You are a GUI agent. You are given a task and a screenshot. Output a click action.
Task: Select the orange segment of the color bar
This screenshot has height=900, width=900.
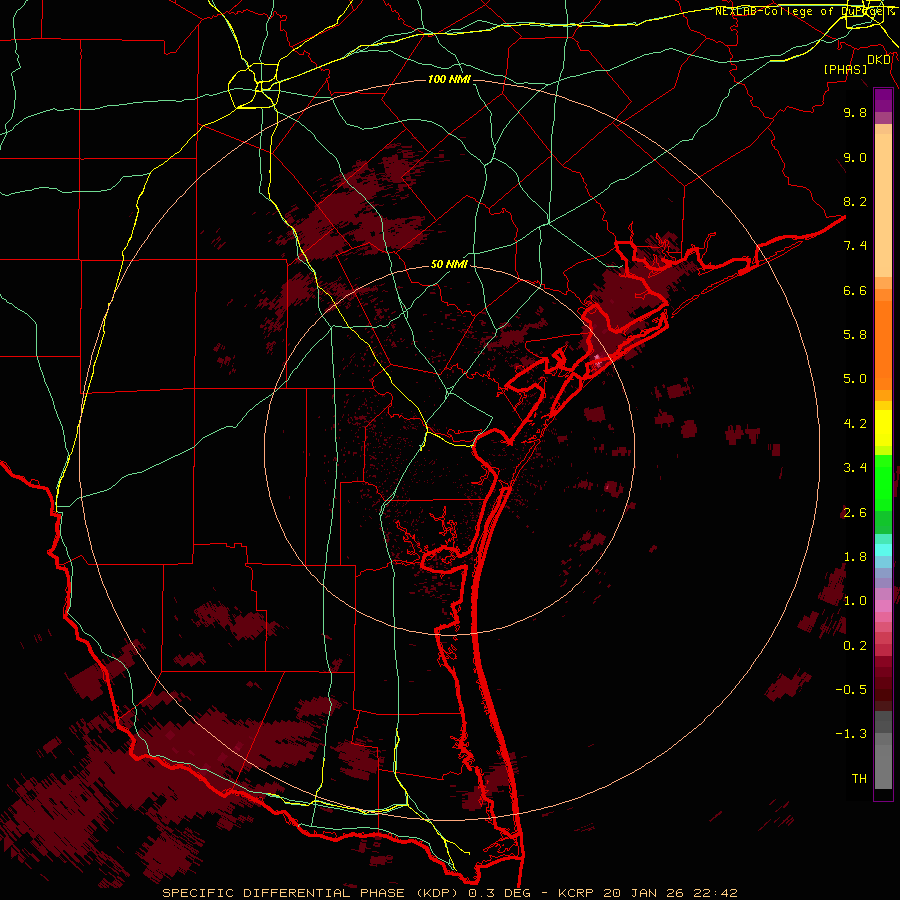coord(883,345)
